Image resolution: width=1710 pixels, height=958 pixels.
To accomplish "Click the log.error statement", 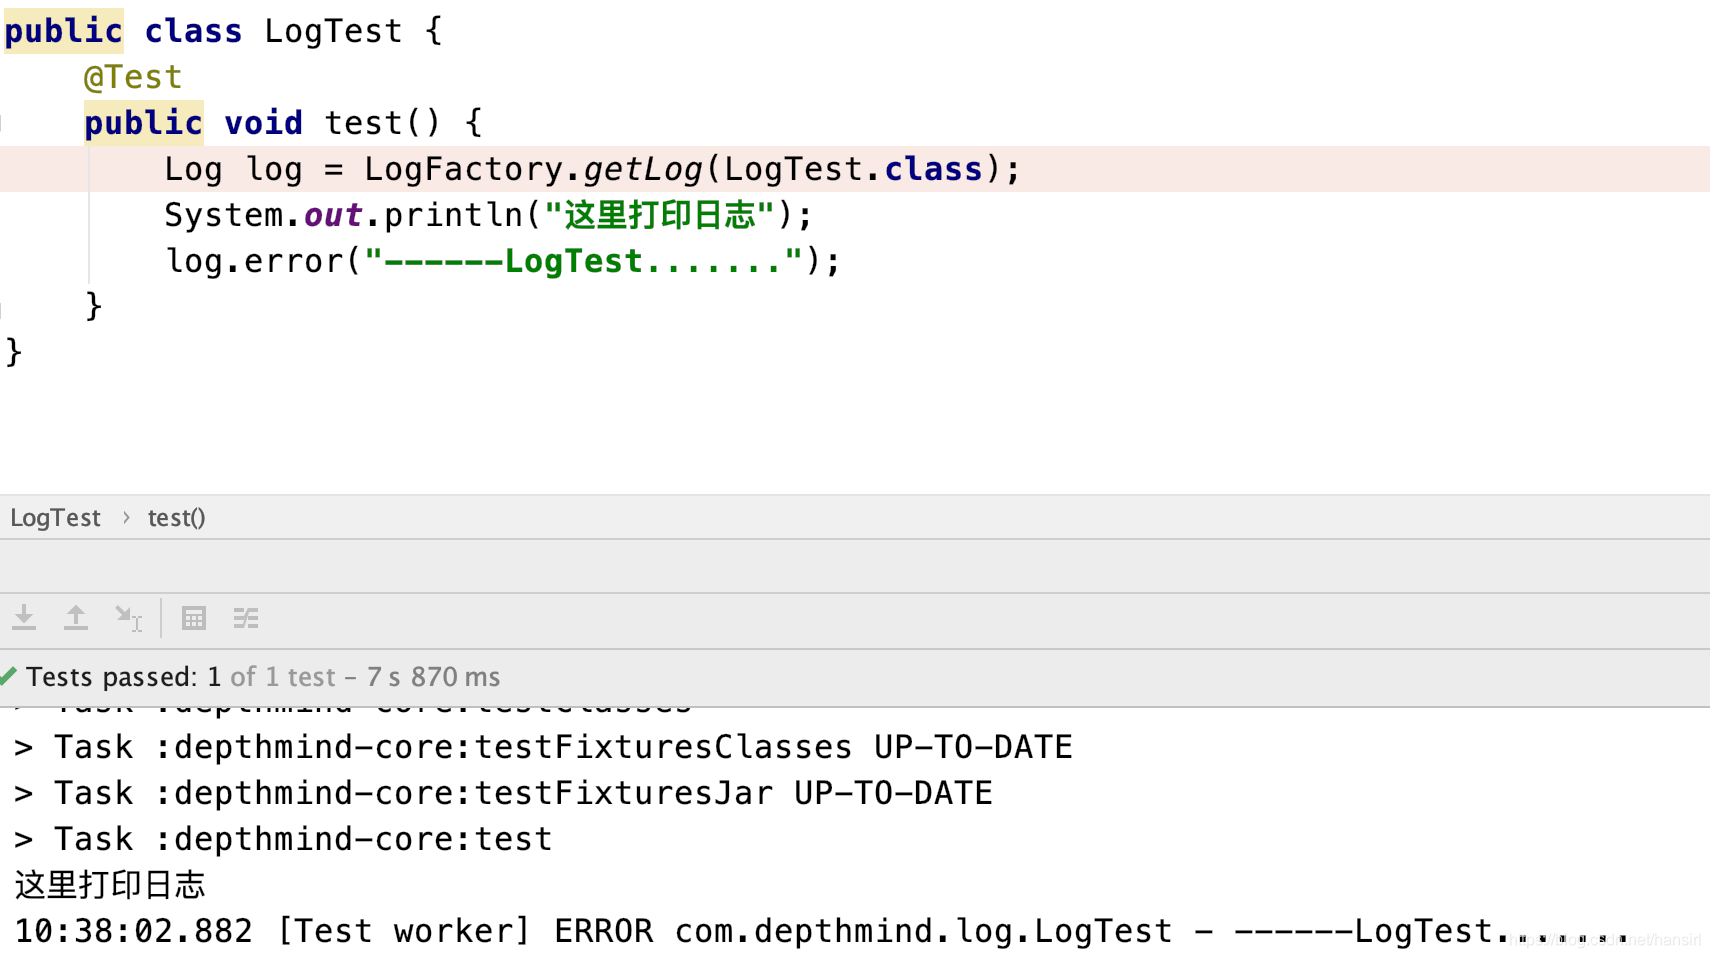I will click(503, 261).
